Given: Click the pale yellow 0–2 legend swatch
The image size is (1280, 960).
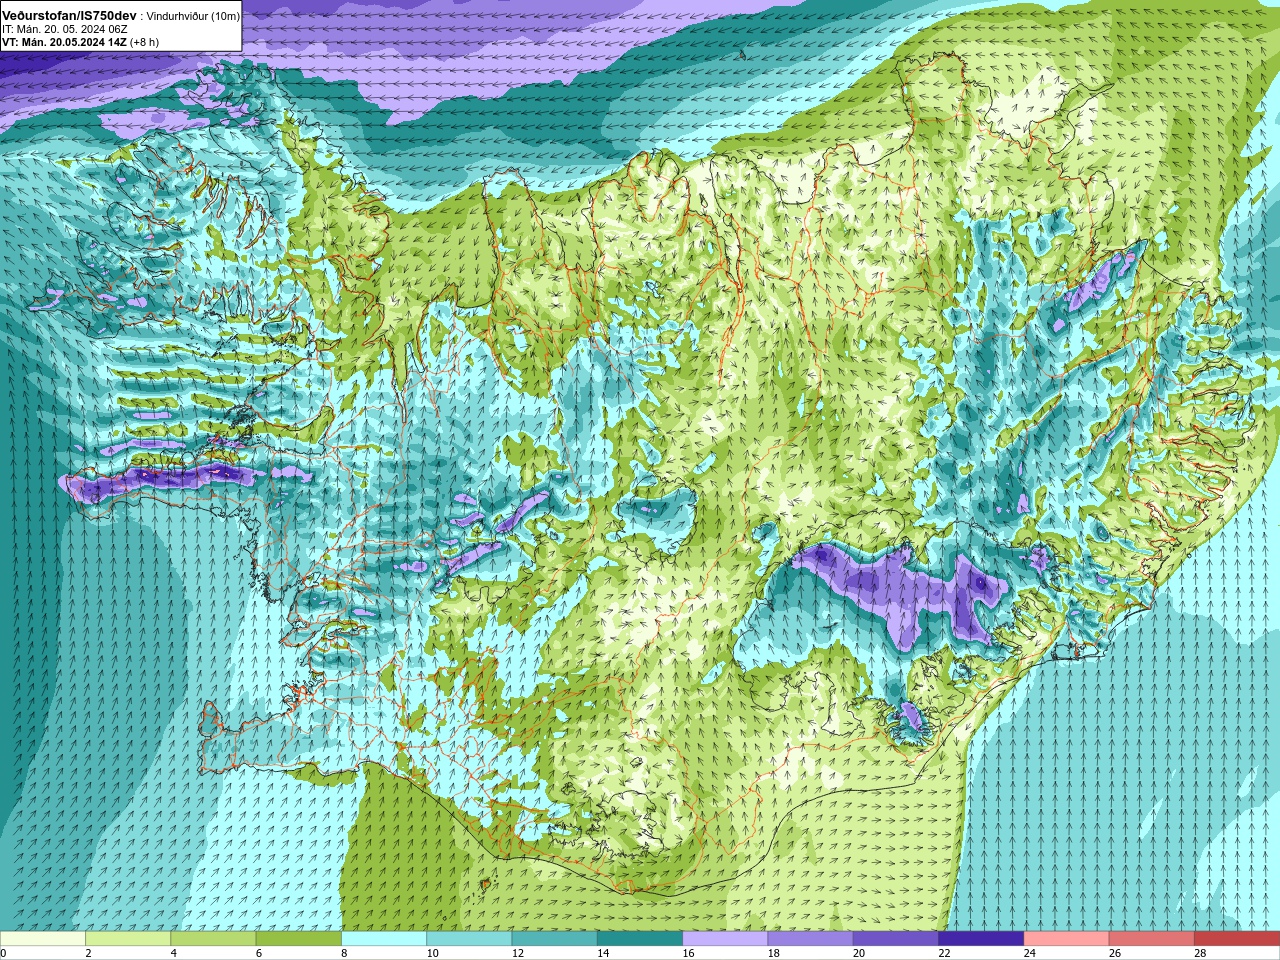Looking at the screenshot, I should pos(43,939).
